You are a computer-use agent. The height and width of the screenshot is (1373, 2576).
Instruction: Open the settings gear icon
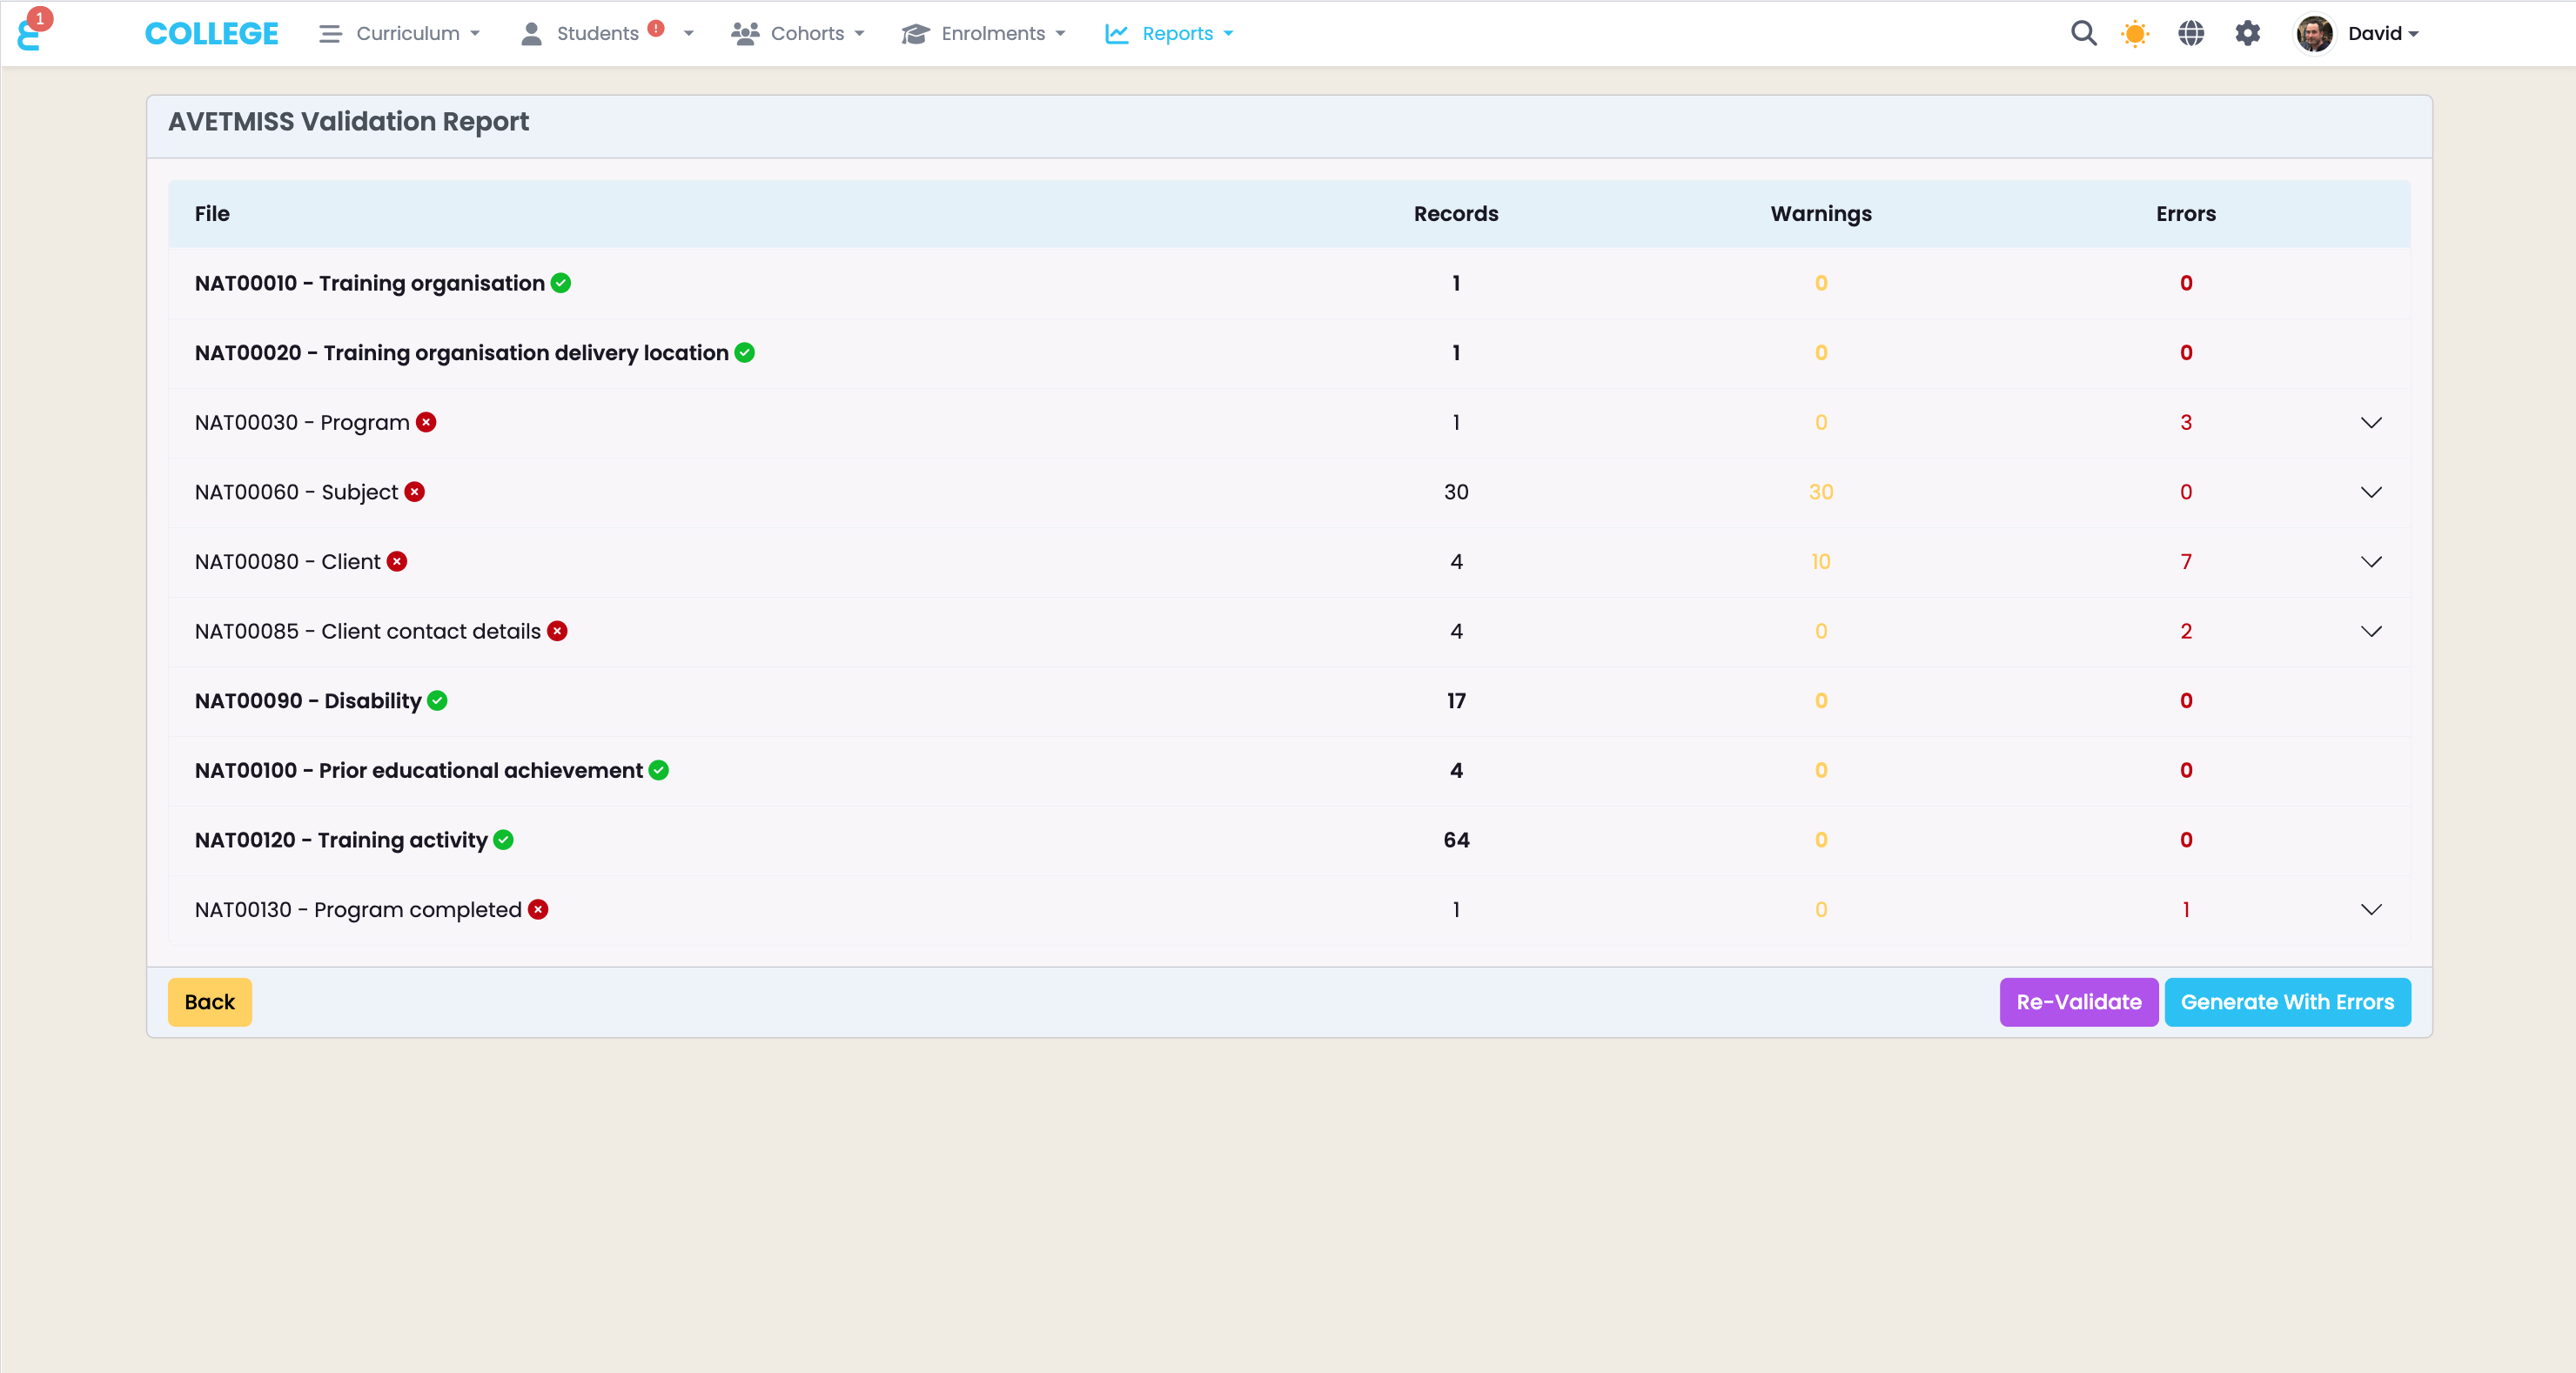[x=2247, y=33]
